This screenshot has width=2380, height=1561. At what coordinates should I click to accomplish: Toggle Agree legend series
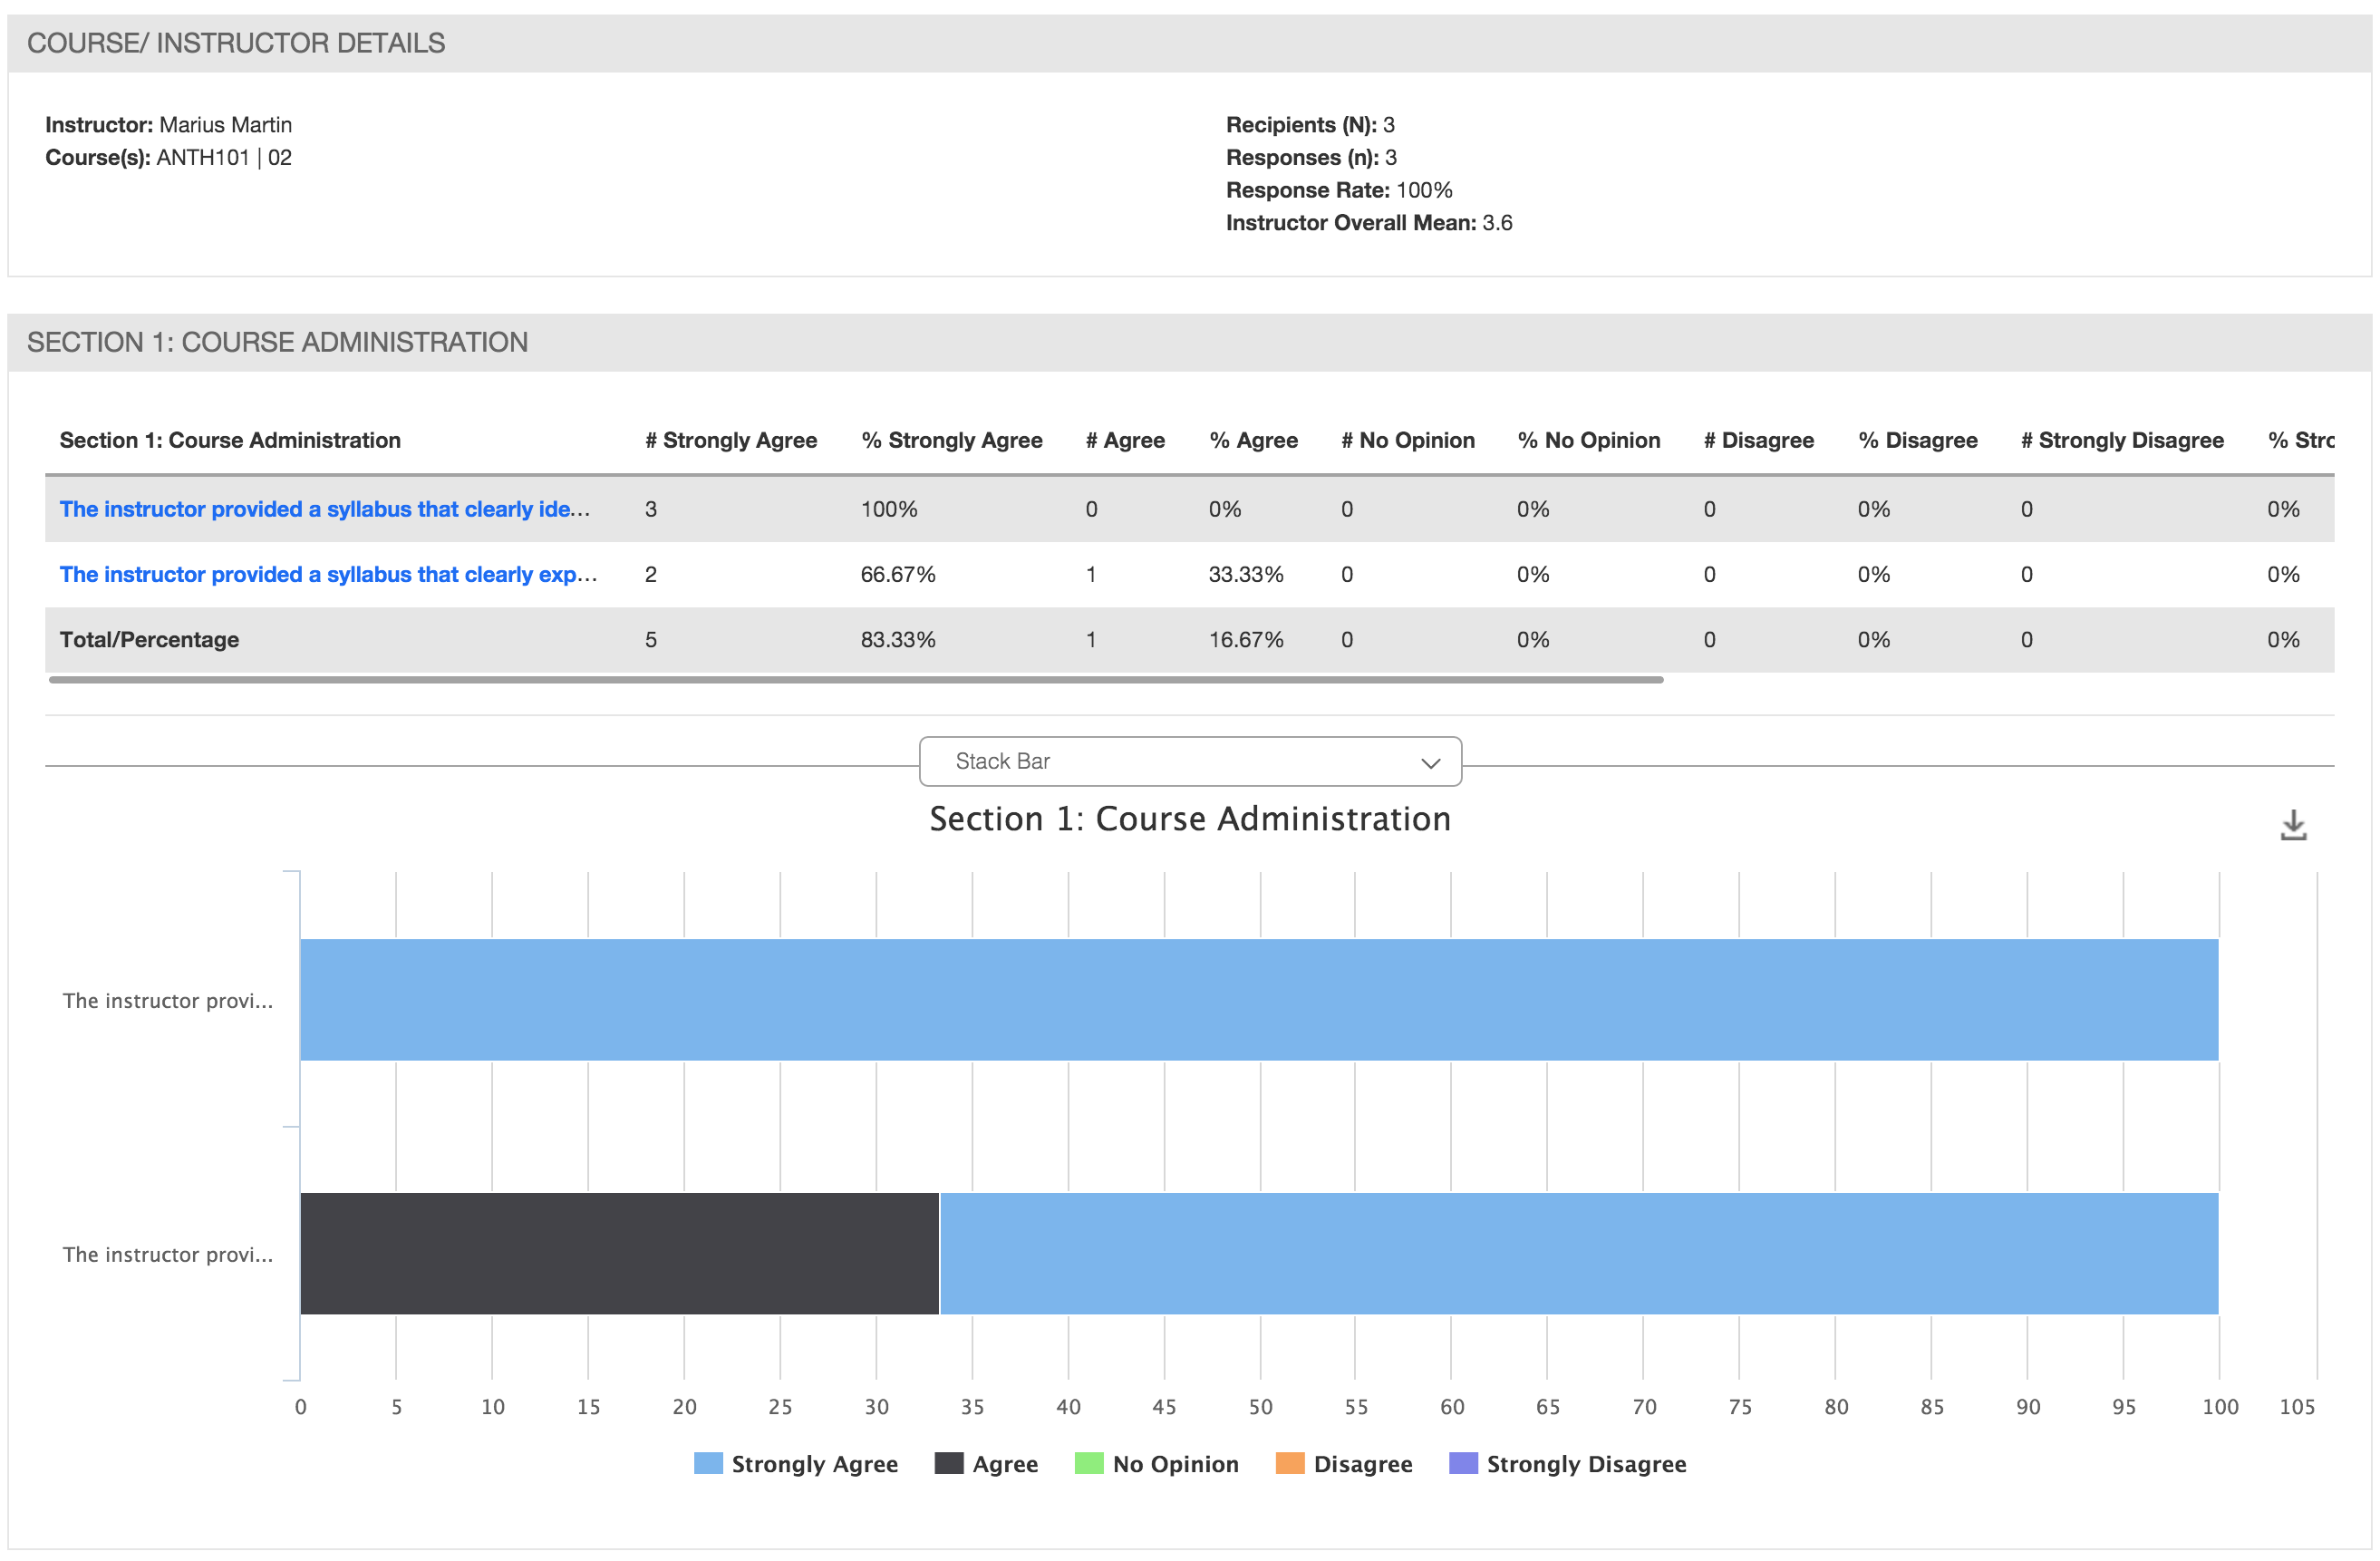tap(986, 1464)
